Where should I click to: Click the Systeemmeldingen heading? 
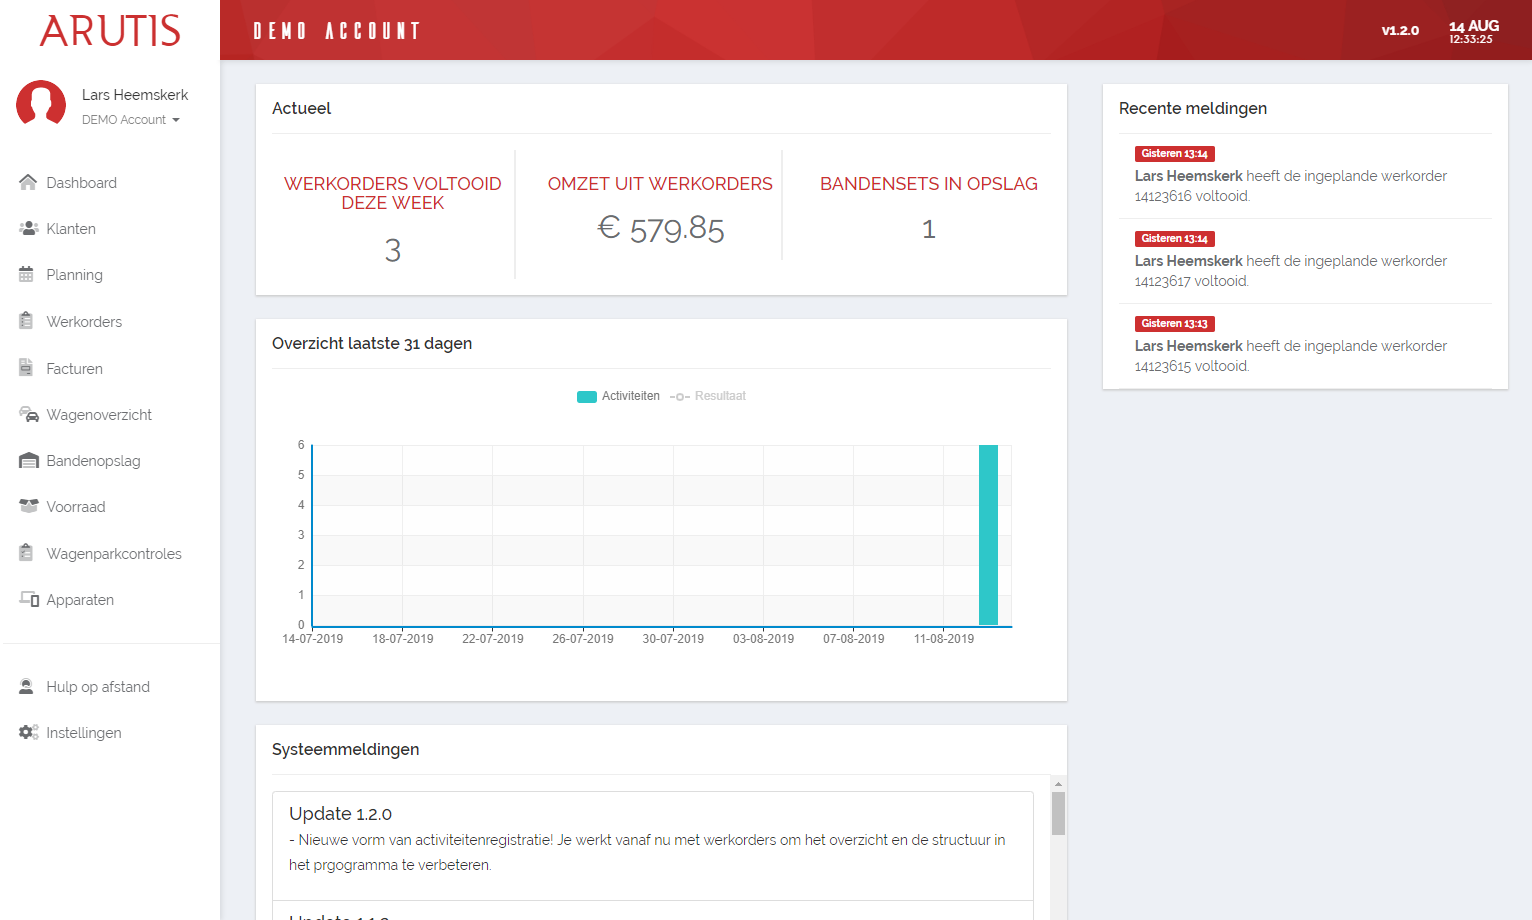coord(346,749)
